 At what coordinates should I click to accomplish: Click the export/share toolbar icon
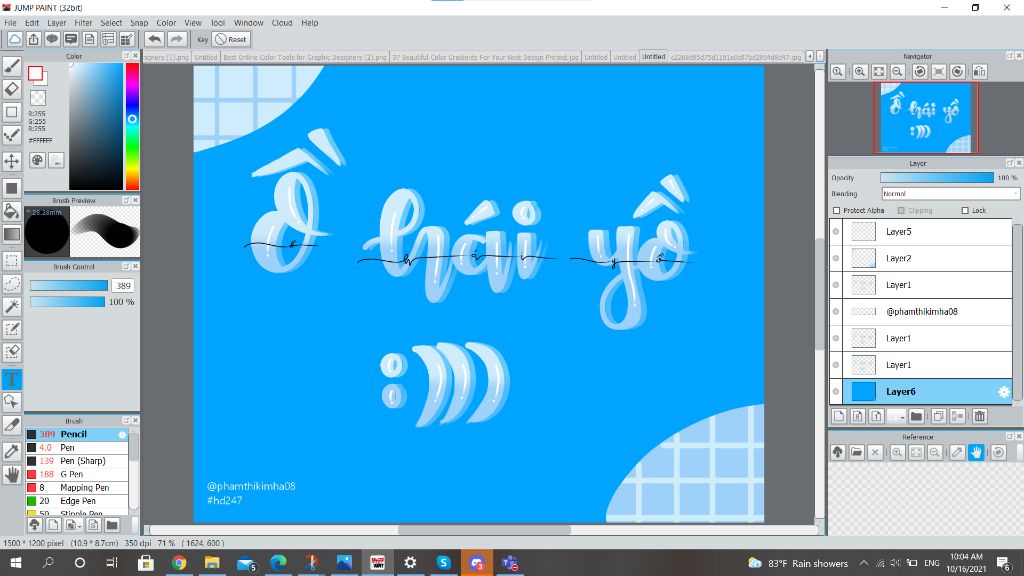33,39
